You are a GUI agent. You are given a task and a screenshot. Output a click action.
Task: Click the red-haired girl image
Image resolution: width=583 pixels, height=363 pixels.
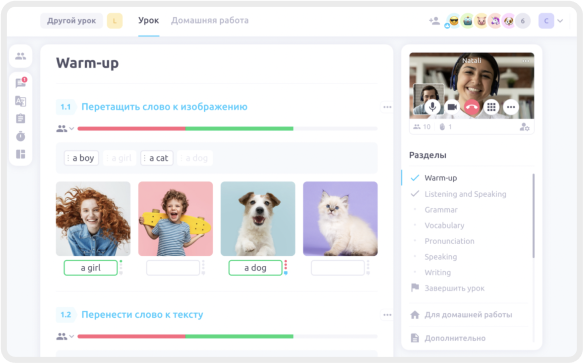(x=93, y=219)
